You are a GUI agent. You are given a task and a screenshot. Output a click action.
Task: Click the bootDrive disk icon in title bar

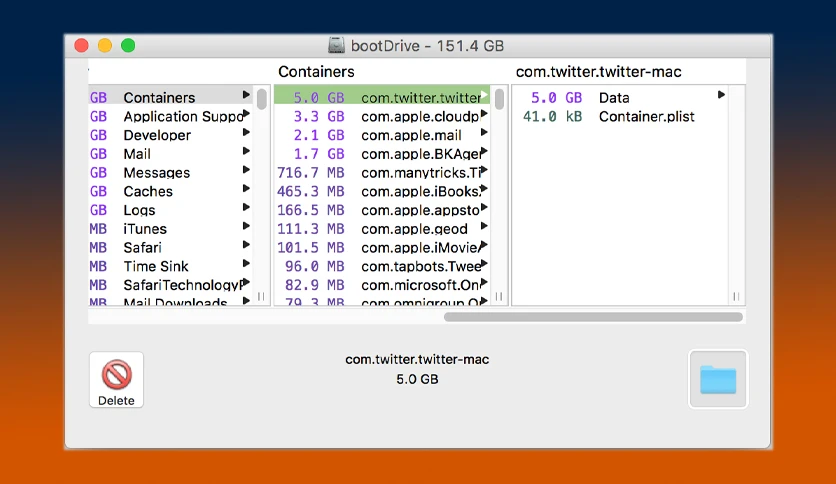[x=336, y=45]
